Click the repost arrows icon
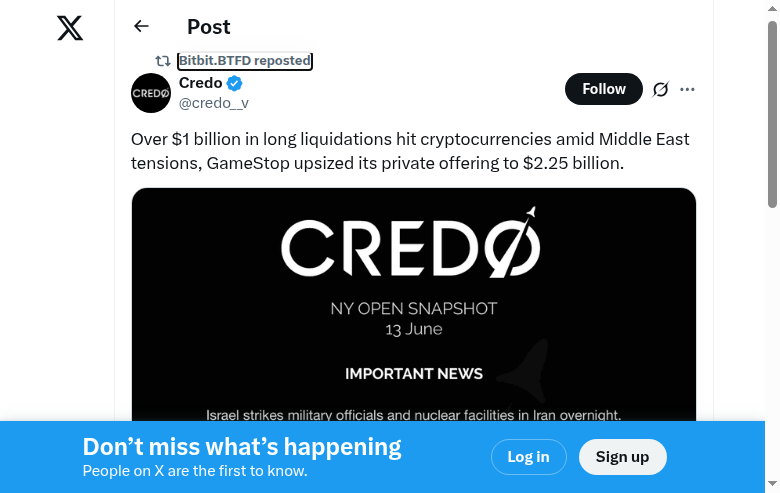The width and height of the screenshot is (780, 493). (x=162, y=61)
